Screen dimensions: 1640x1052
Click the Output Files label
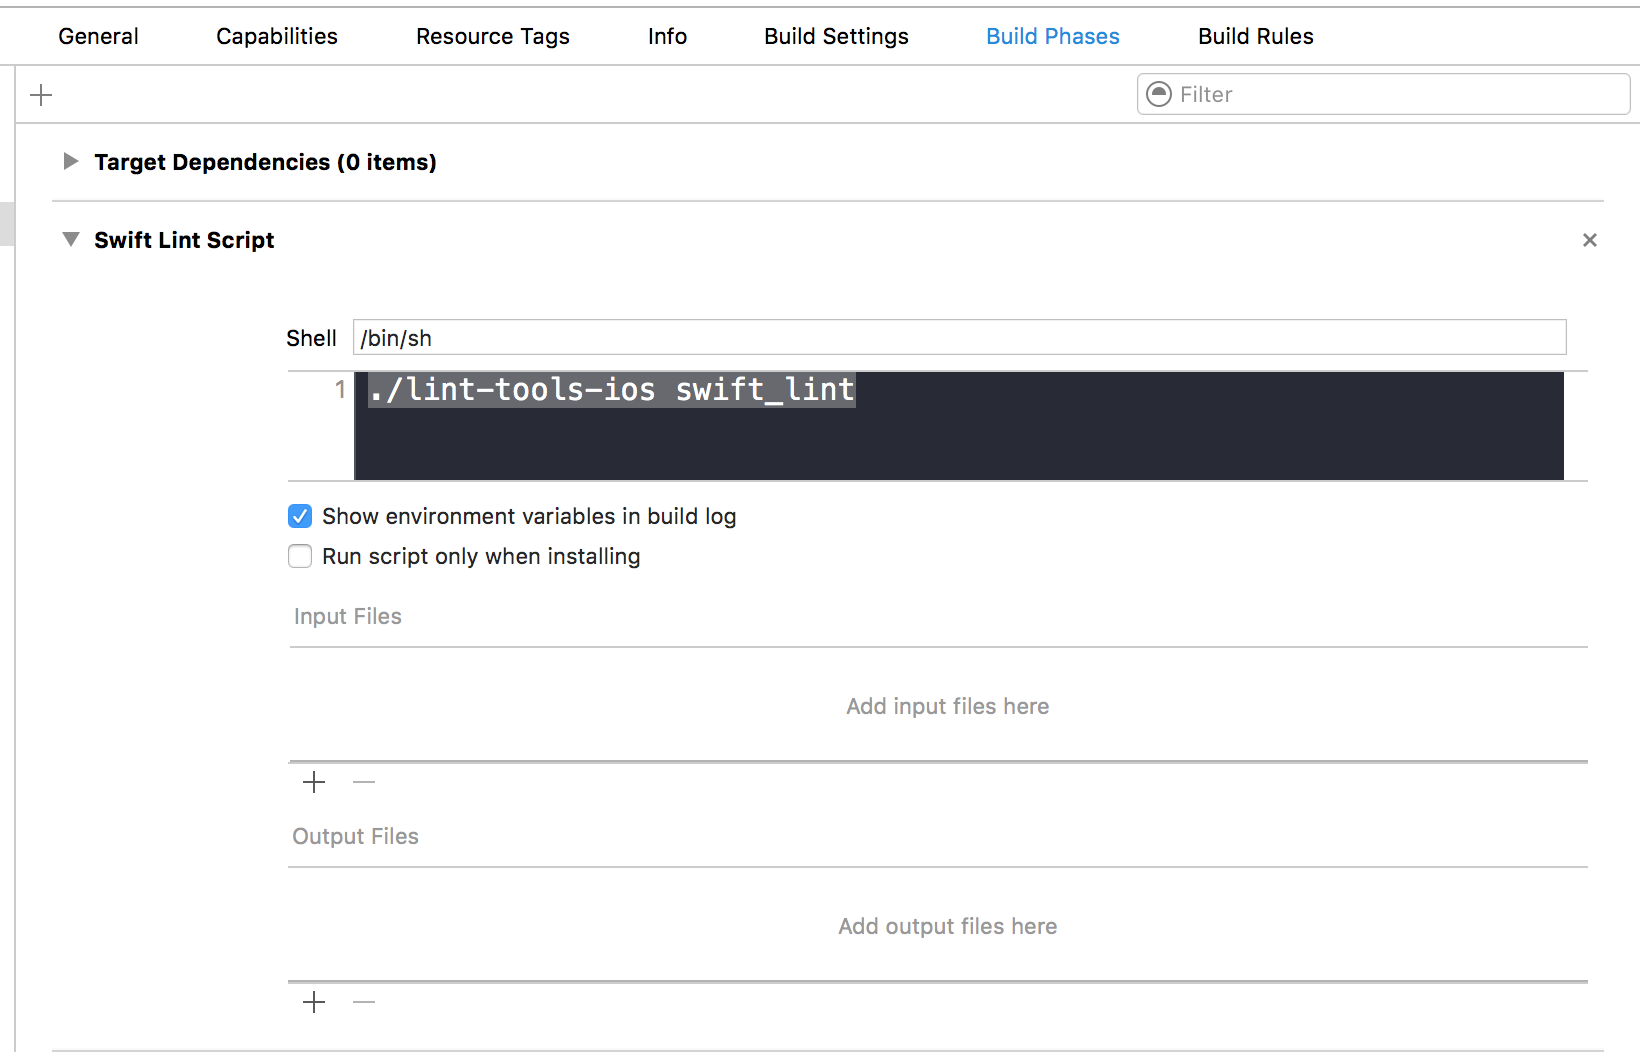(356, 836)
